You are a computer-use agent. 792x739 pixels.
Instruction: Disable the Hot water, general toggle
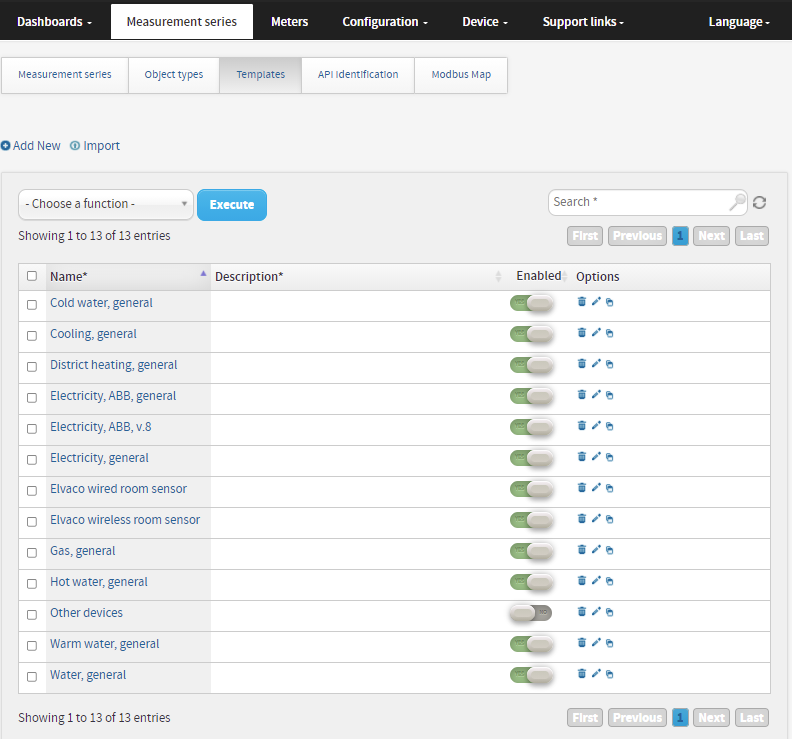[x=531, y=582]
